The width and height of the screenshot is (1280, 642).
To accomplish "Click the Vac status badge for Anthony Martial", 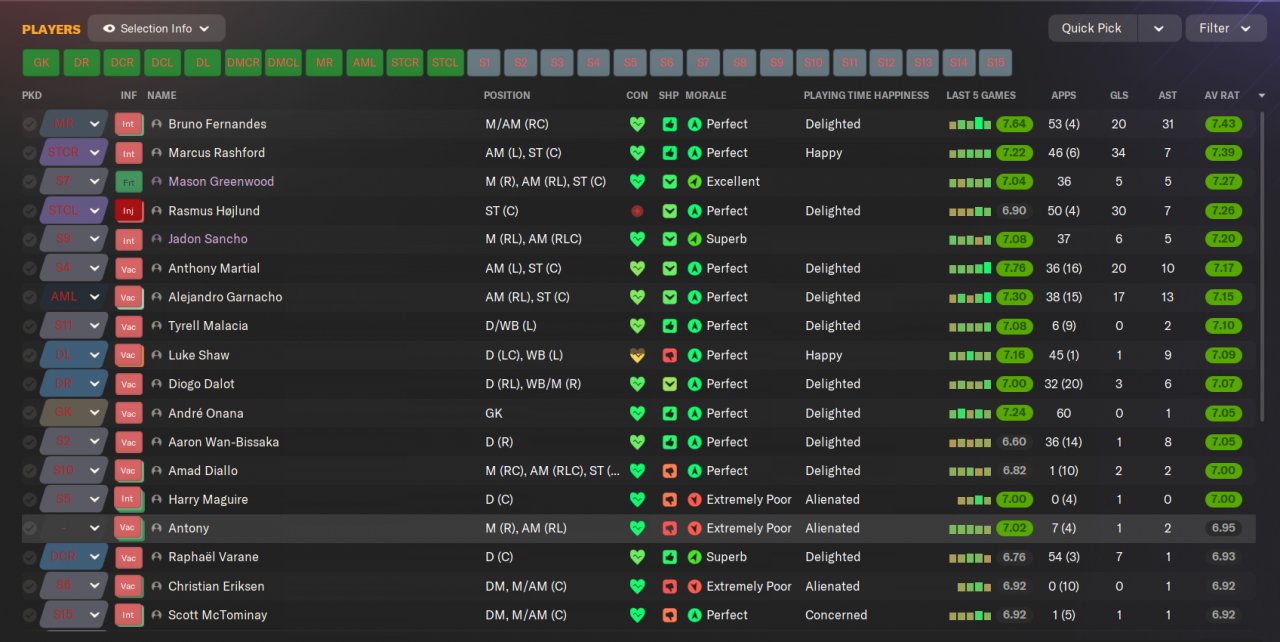I will click(x=129, y=268).
